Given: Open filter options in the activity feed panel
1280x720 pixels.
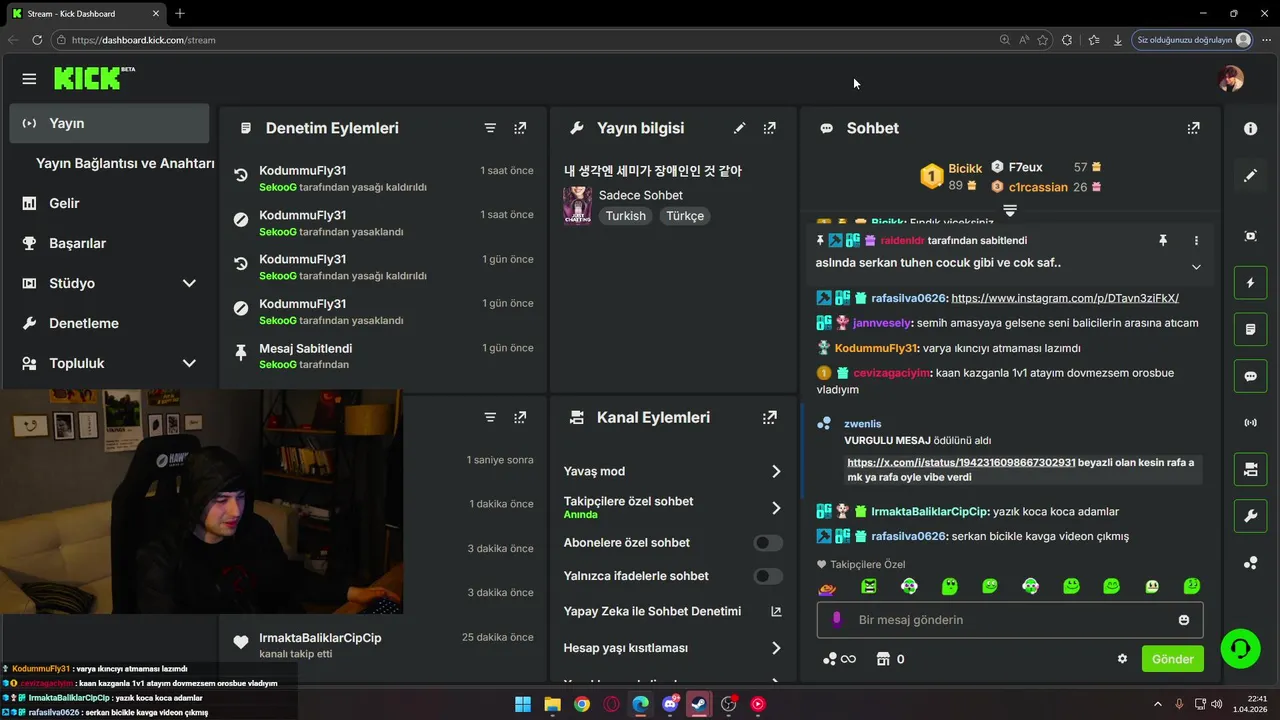Looking at the screenshot, I should (490, 417).
